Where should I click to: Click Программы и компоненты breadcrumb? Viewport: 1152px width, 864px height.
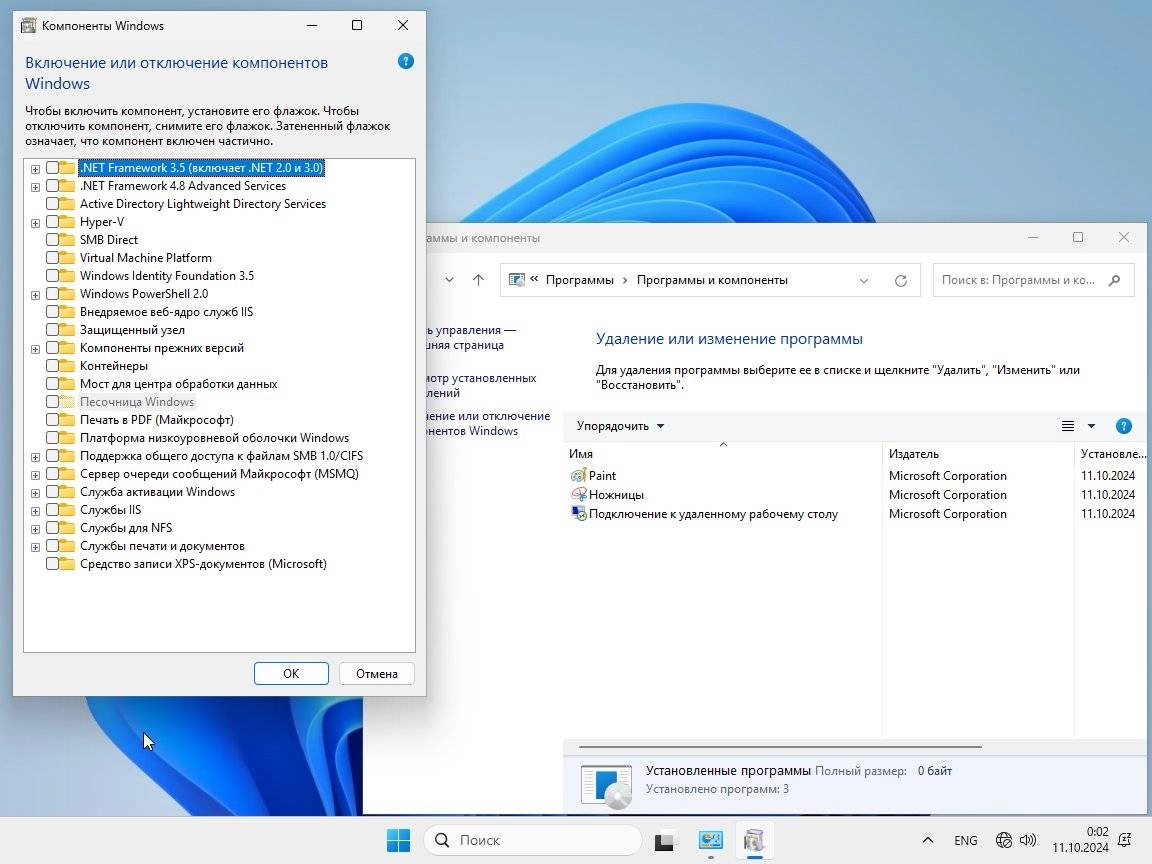[x=712, y=280]
